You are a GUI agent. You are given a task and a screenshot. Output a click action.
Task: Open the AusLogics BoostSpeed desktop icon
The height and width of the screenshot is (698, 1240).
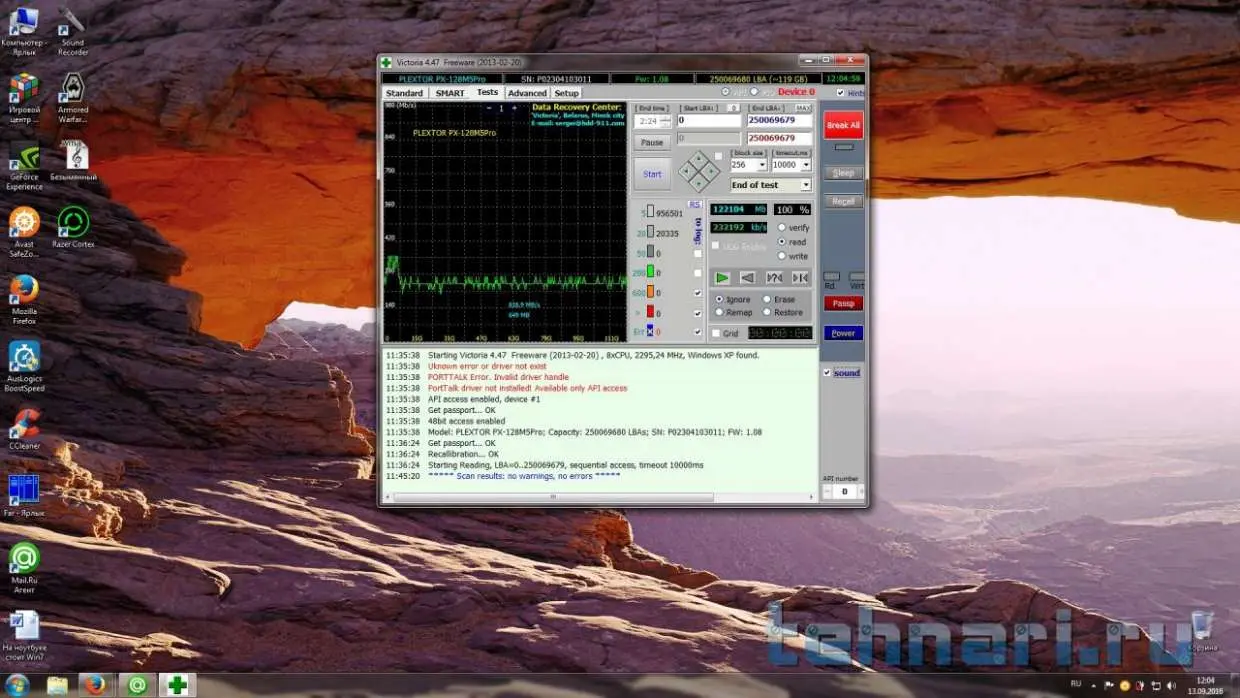coord(24,366)
